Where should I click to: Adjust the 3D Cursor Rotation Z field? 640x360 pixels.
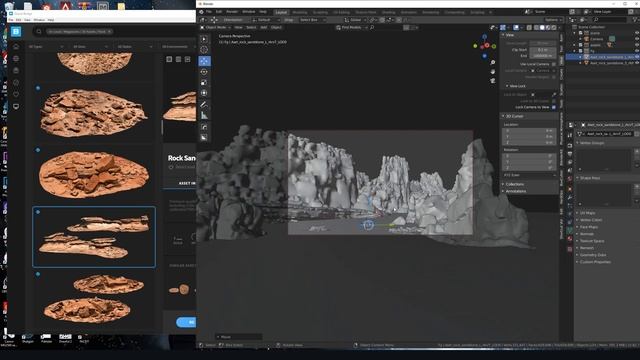click(529, 167)
